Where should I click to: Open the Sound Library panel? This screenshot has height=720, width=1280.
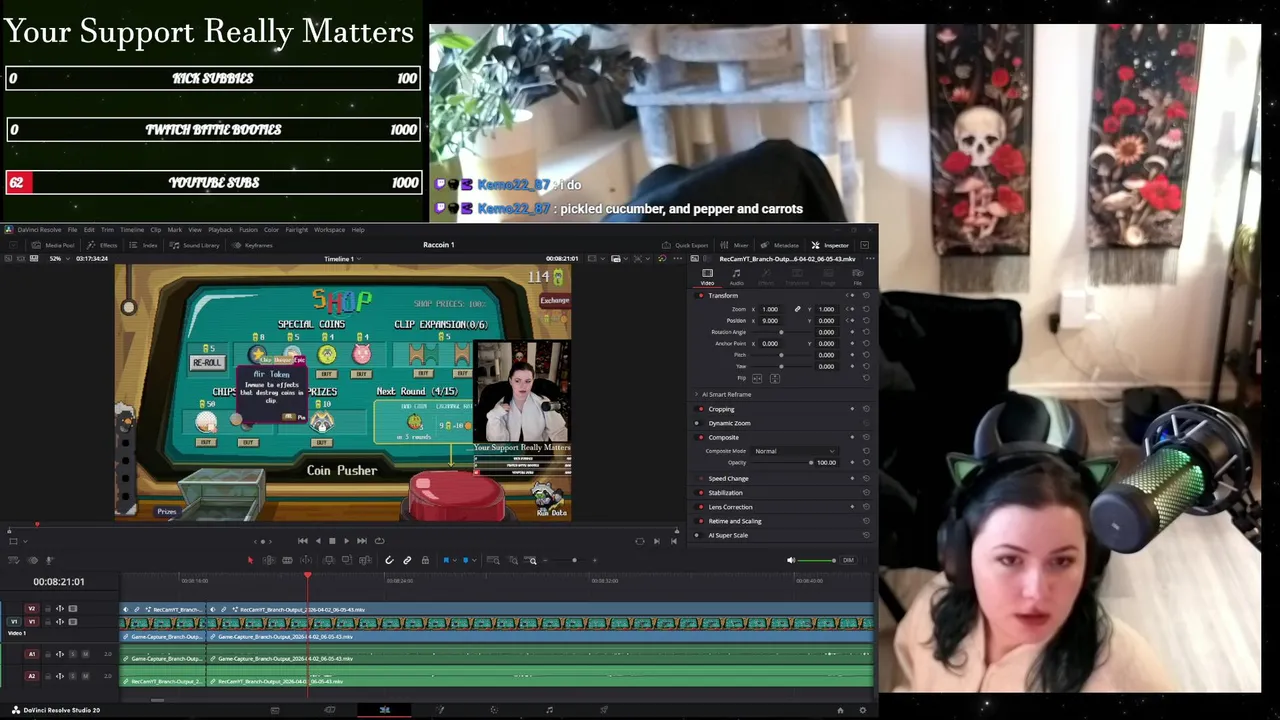point(194,245)
